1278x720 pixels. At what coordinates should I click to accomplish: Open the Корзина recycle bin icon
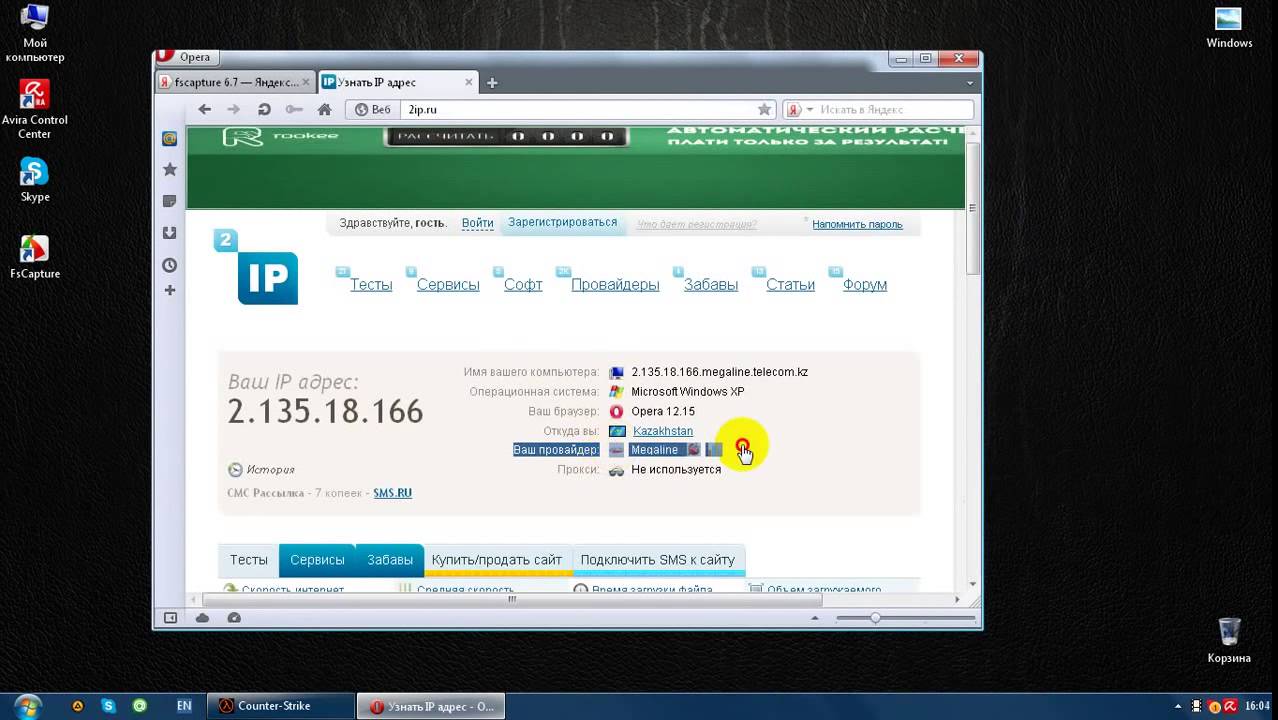[1229, 640]
